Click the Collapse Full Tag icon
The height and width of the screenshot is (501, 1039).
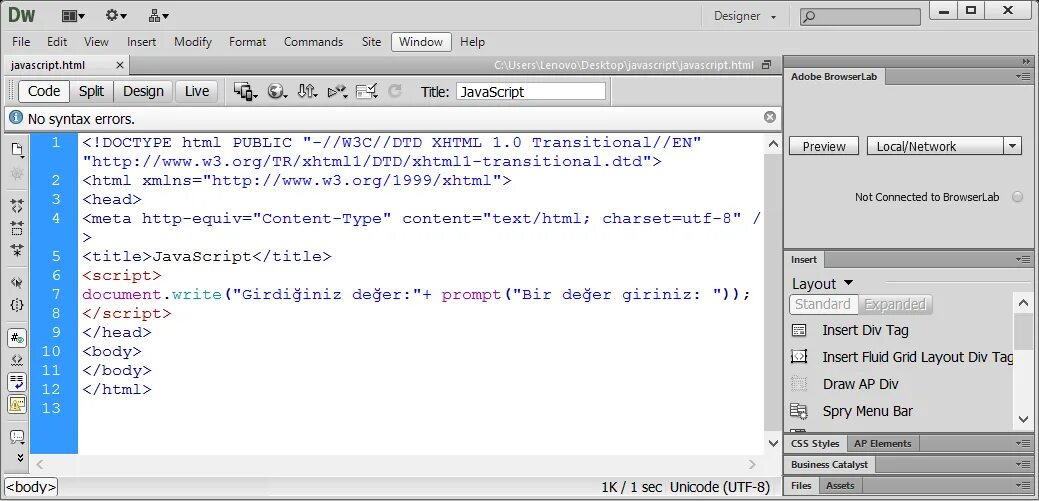(17, 205)
